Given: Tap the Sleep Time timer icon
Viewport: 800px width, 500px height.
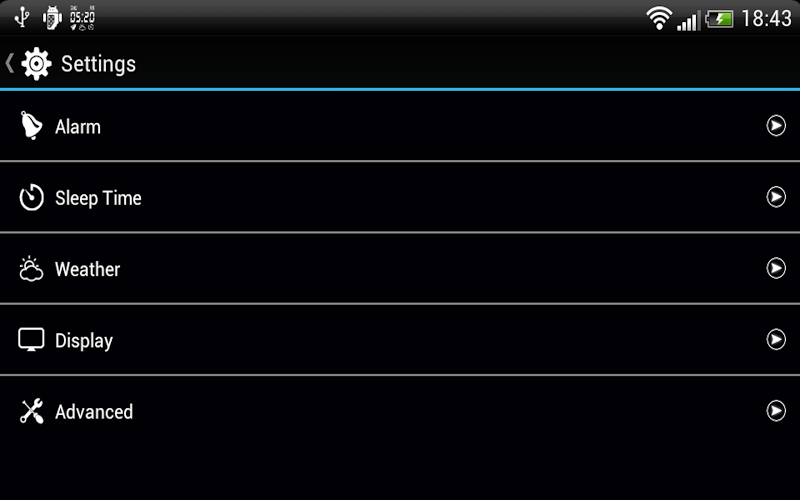Looking at the screenshot, I should click(x=31, y=197).
